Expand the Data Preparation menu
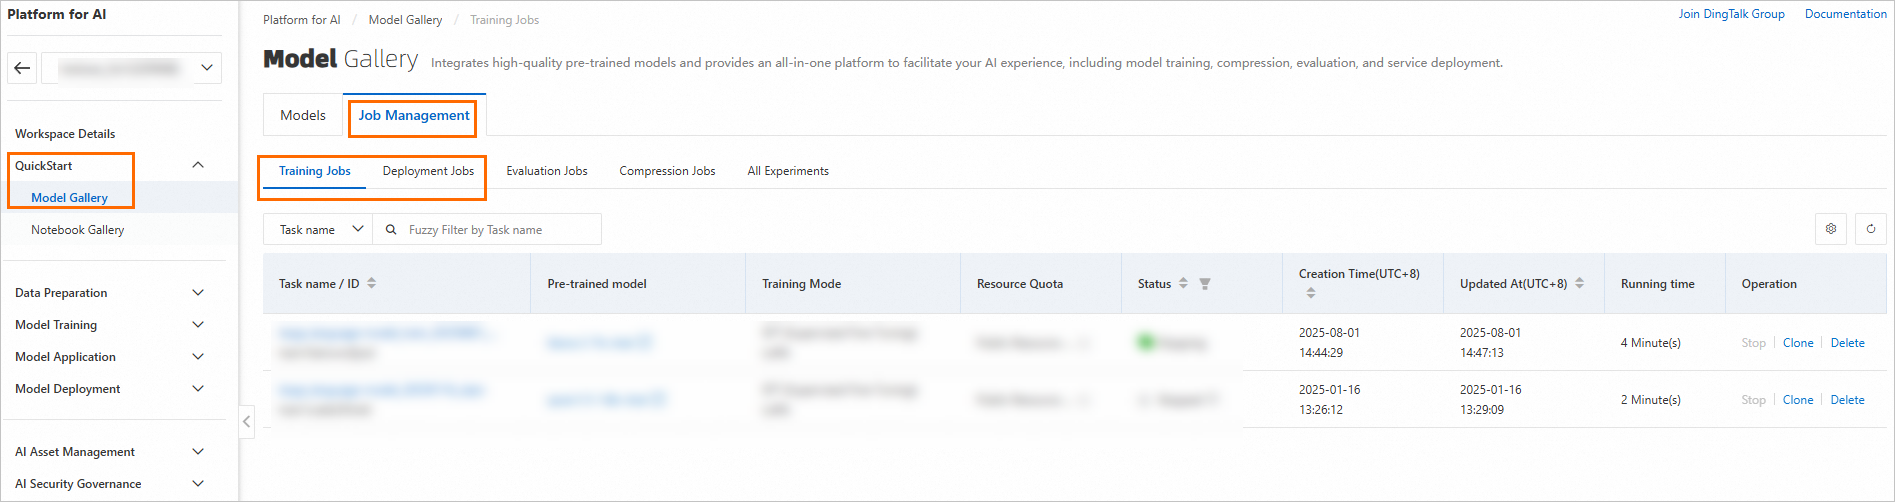Image resolution: width=1895 pixels, height=502 pixels. (198, 293)
